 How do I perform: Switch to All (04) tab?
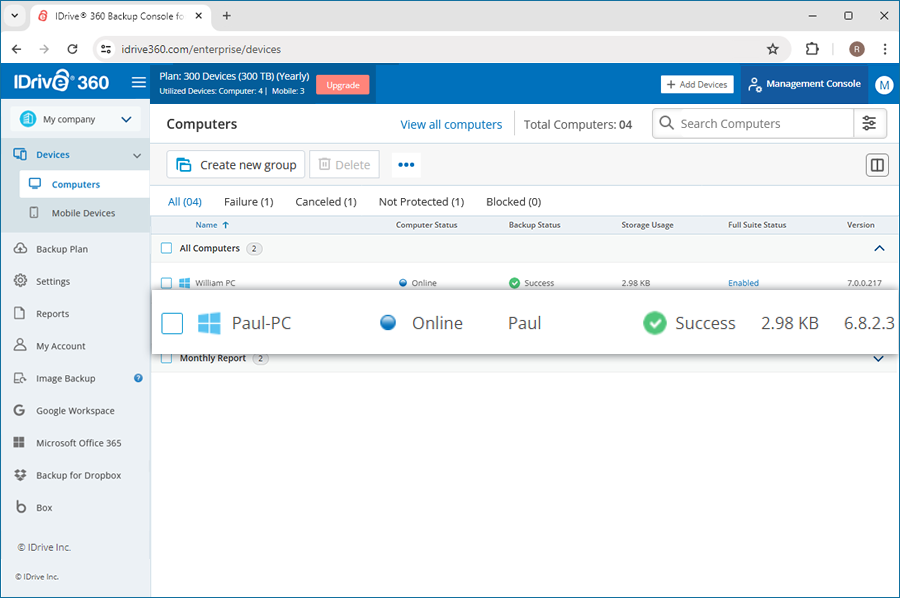pyautogui.click(x=185, y=201)
